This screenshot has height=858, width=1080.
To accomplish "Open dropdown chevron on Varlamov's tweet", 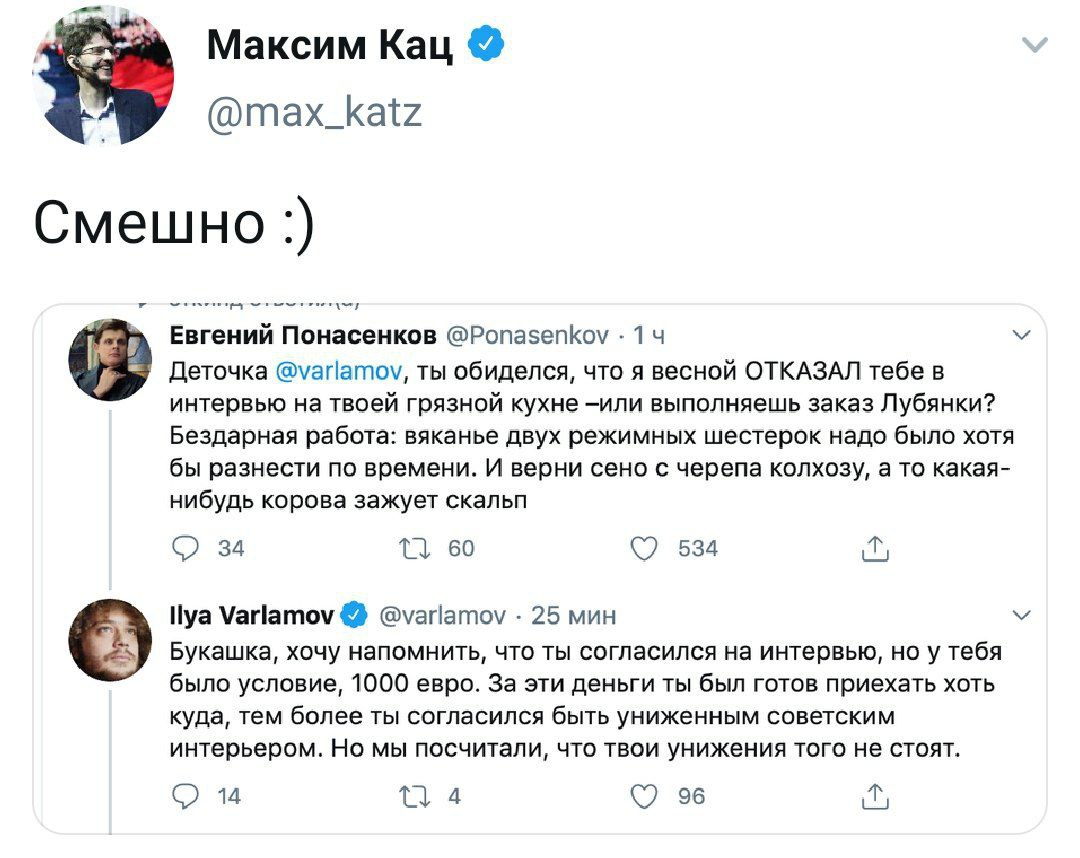I will click(1021, 615).
